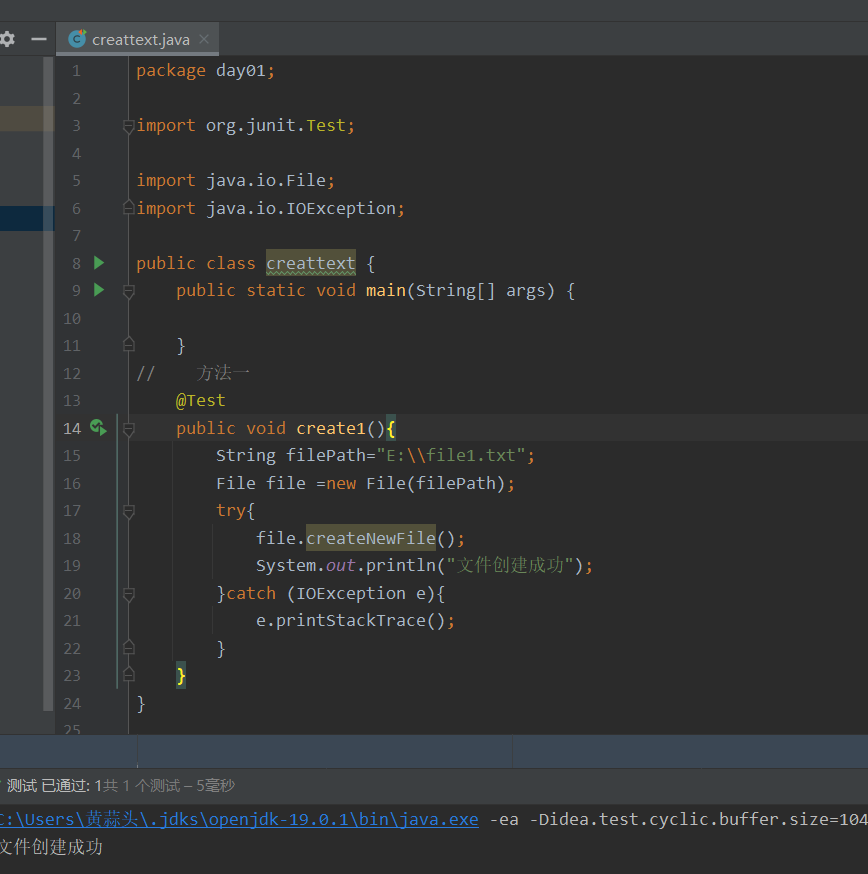This screenshot has width=868, height=874.
Task: Run main method using line 9 gutter arrow
Action: [99, 290]
